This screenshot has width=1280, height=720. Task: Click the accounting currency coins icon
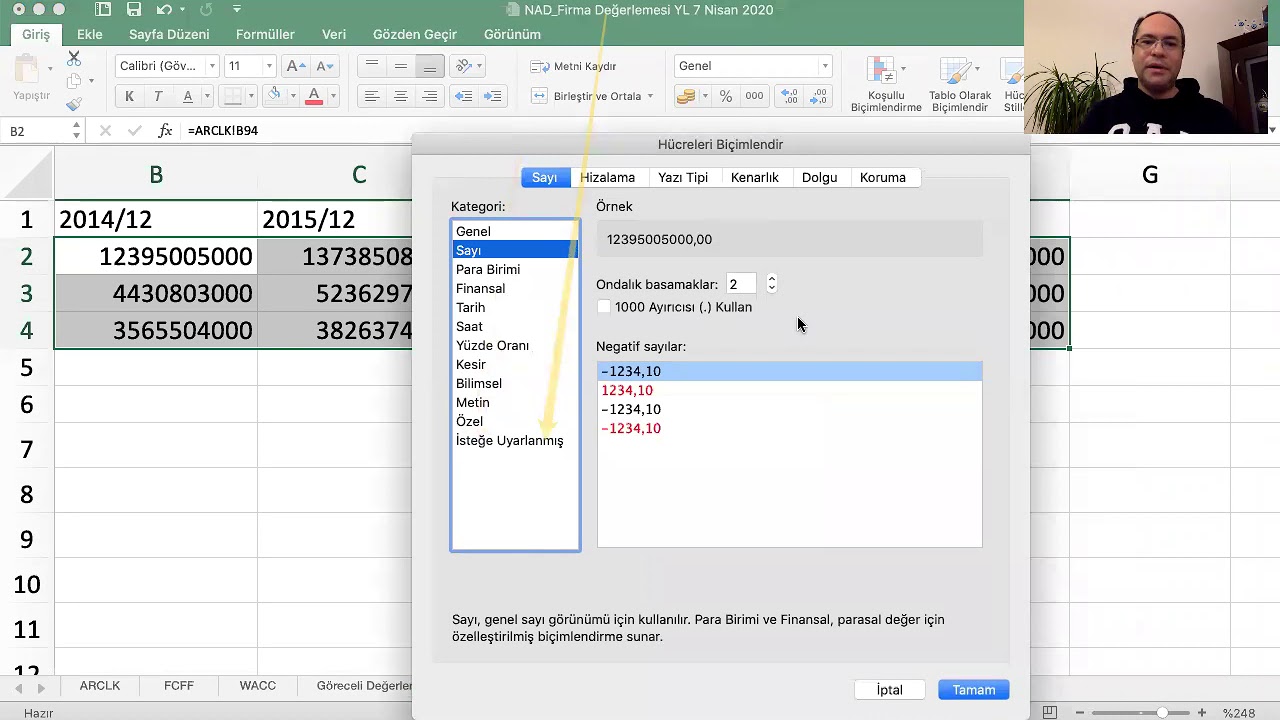point(686,96)
